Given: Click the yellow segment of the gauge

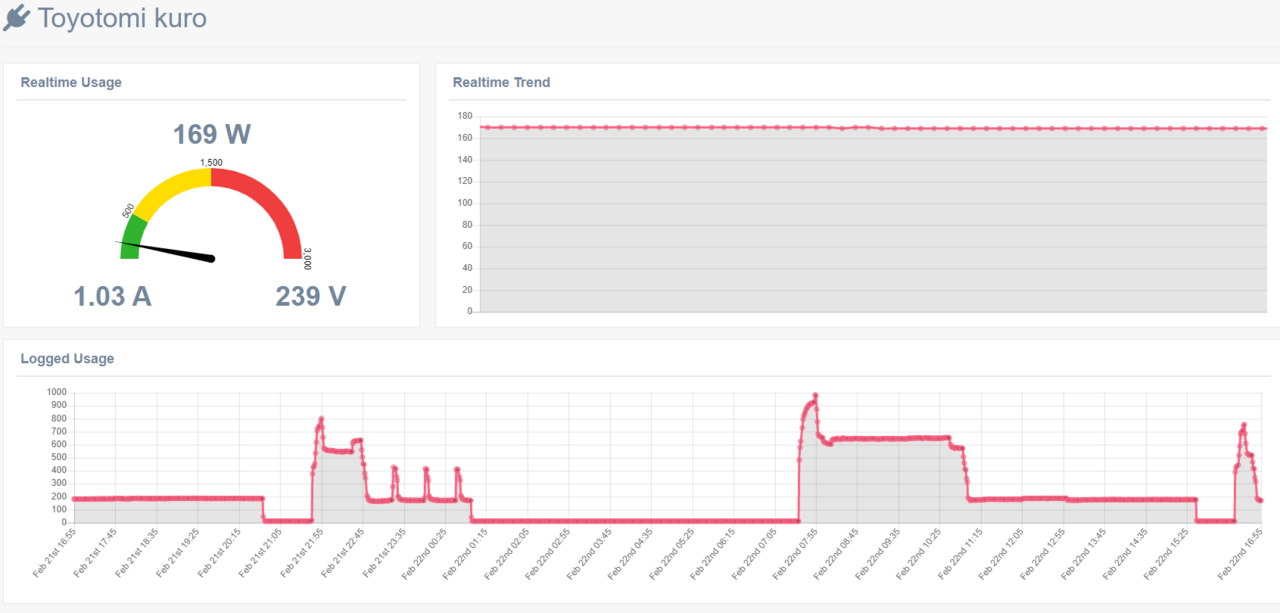Looking at the screenshot, I should click(x=168, y=190).
